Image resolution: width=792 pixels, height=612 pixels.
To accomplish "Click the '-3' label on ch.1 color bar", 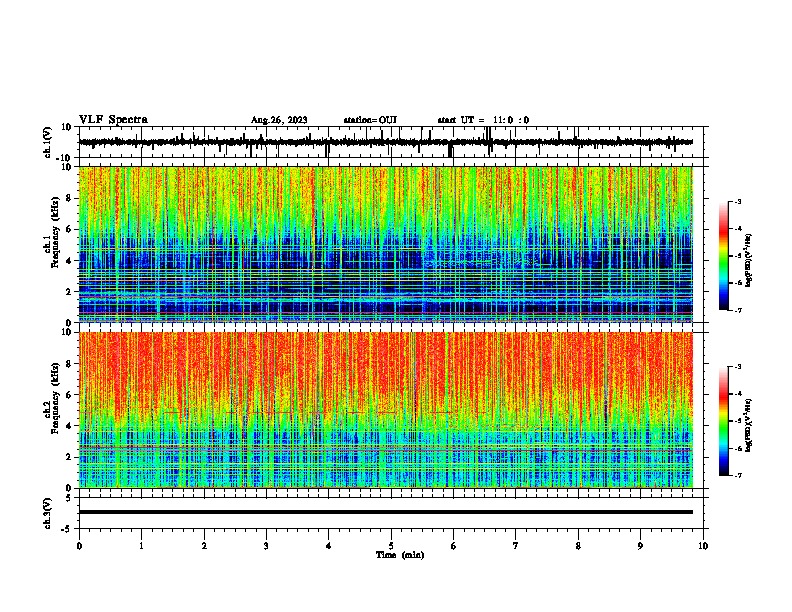I will (738, 201).
